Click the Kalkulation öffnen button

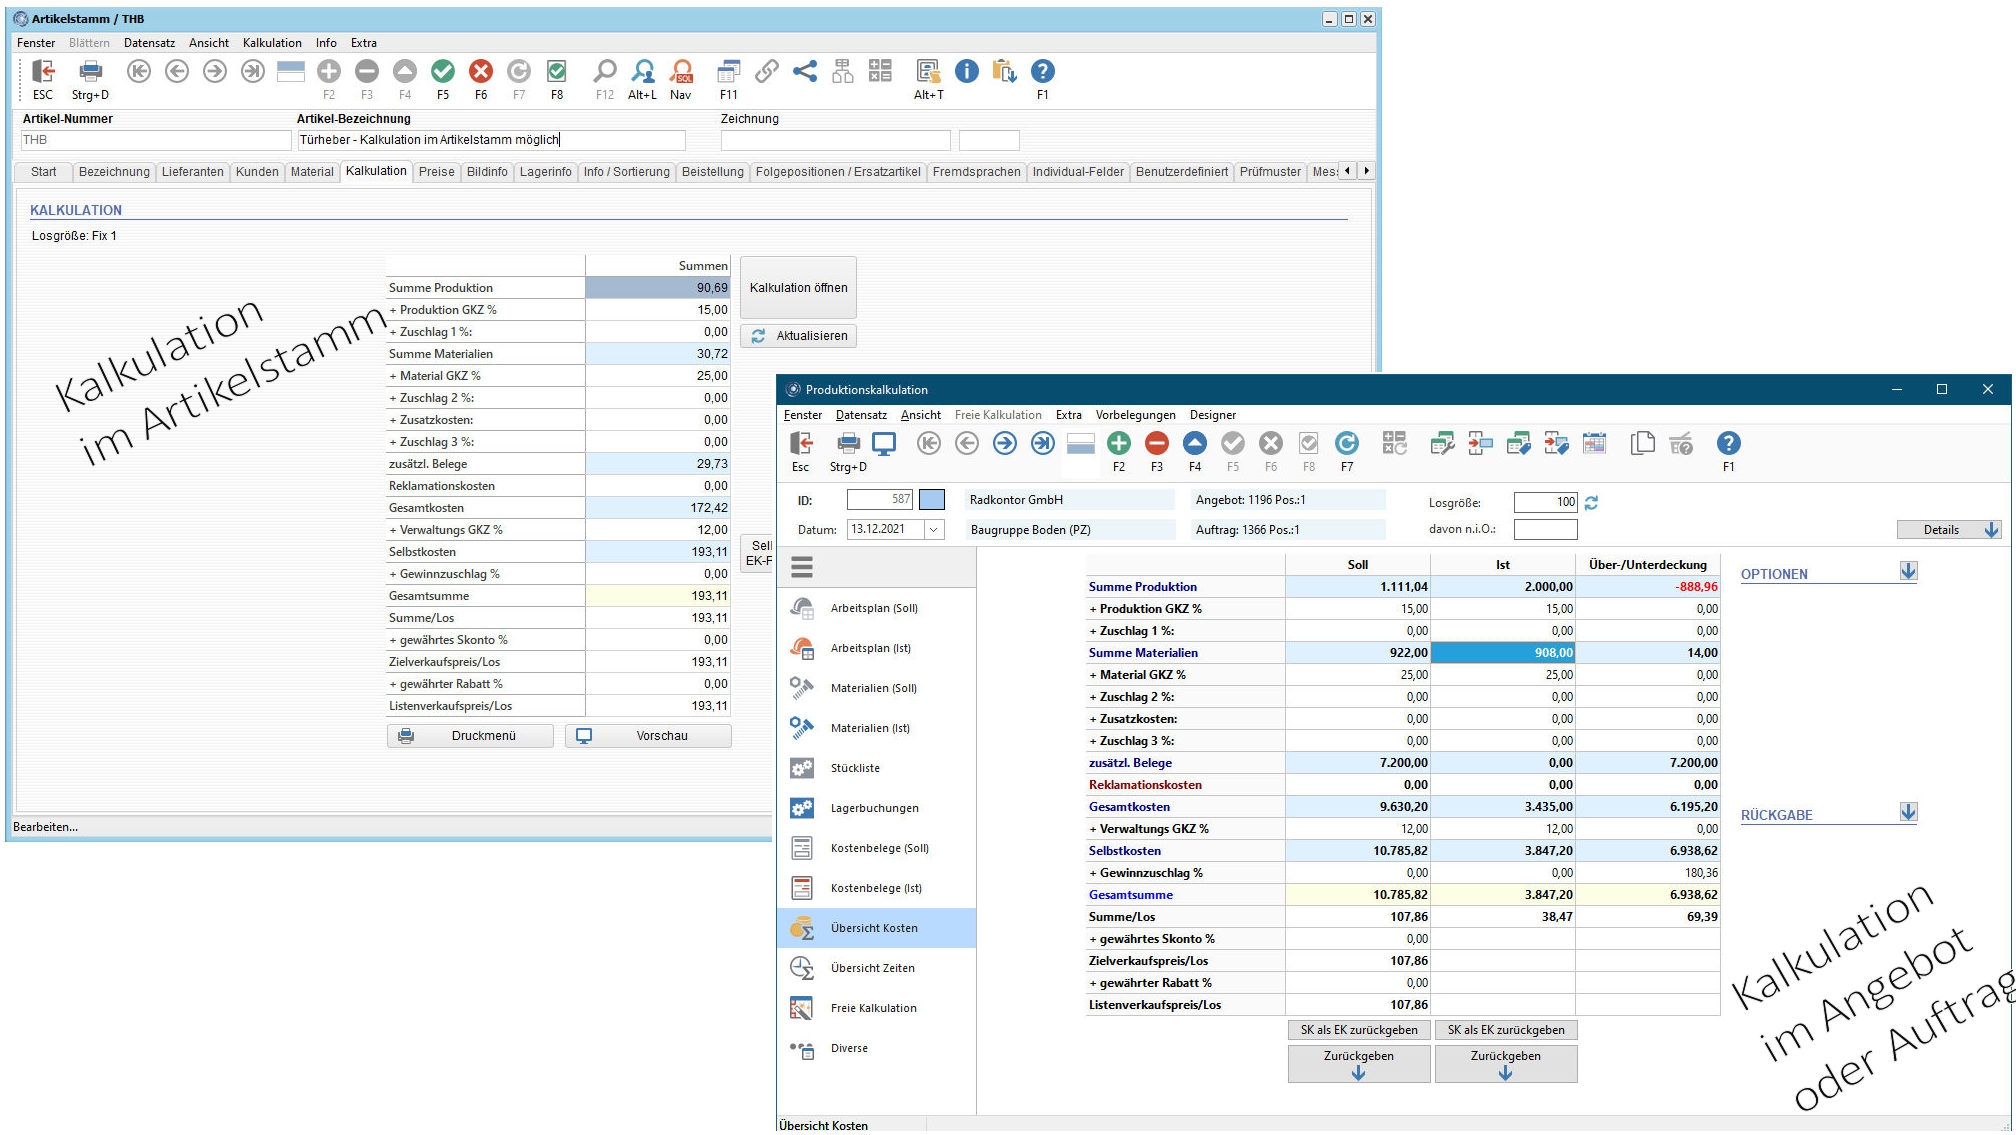798,288
